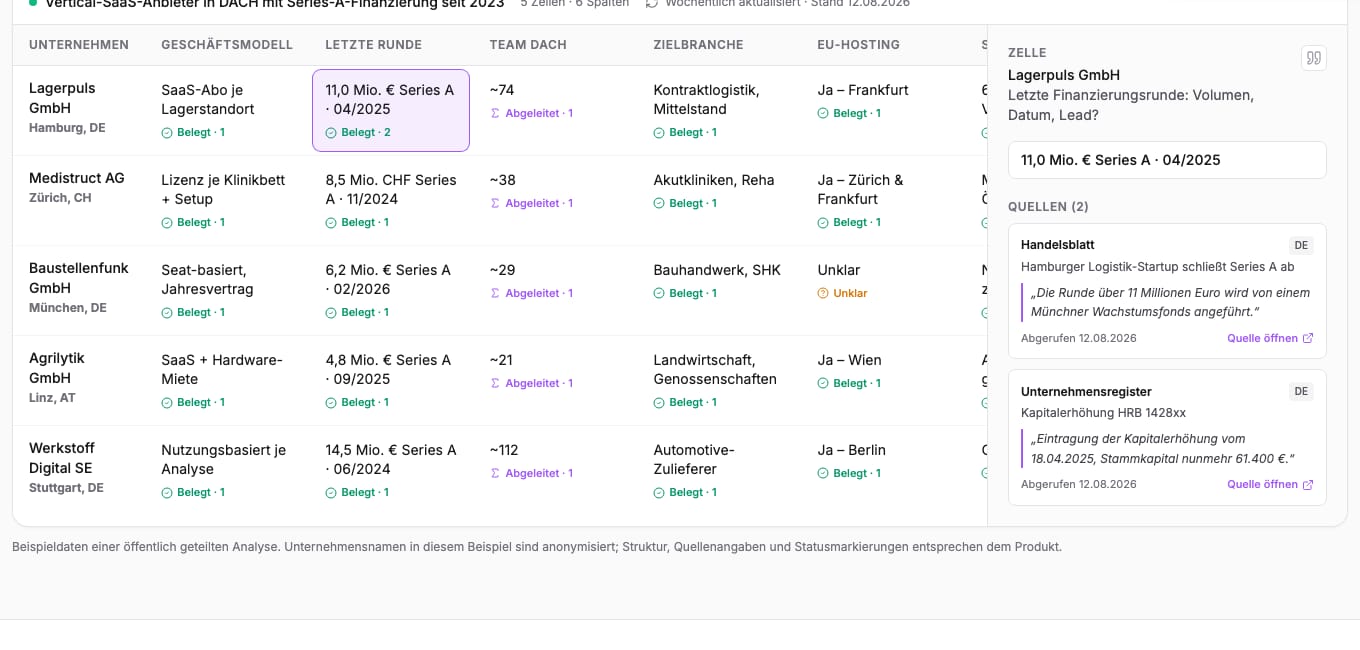Open the Handelsblatt source via Quelle öffnen
This screenshot has width=1360, height=650.
1270,338
